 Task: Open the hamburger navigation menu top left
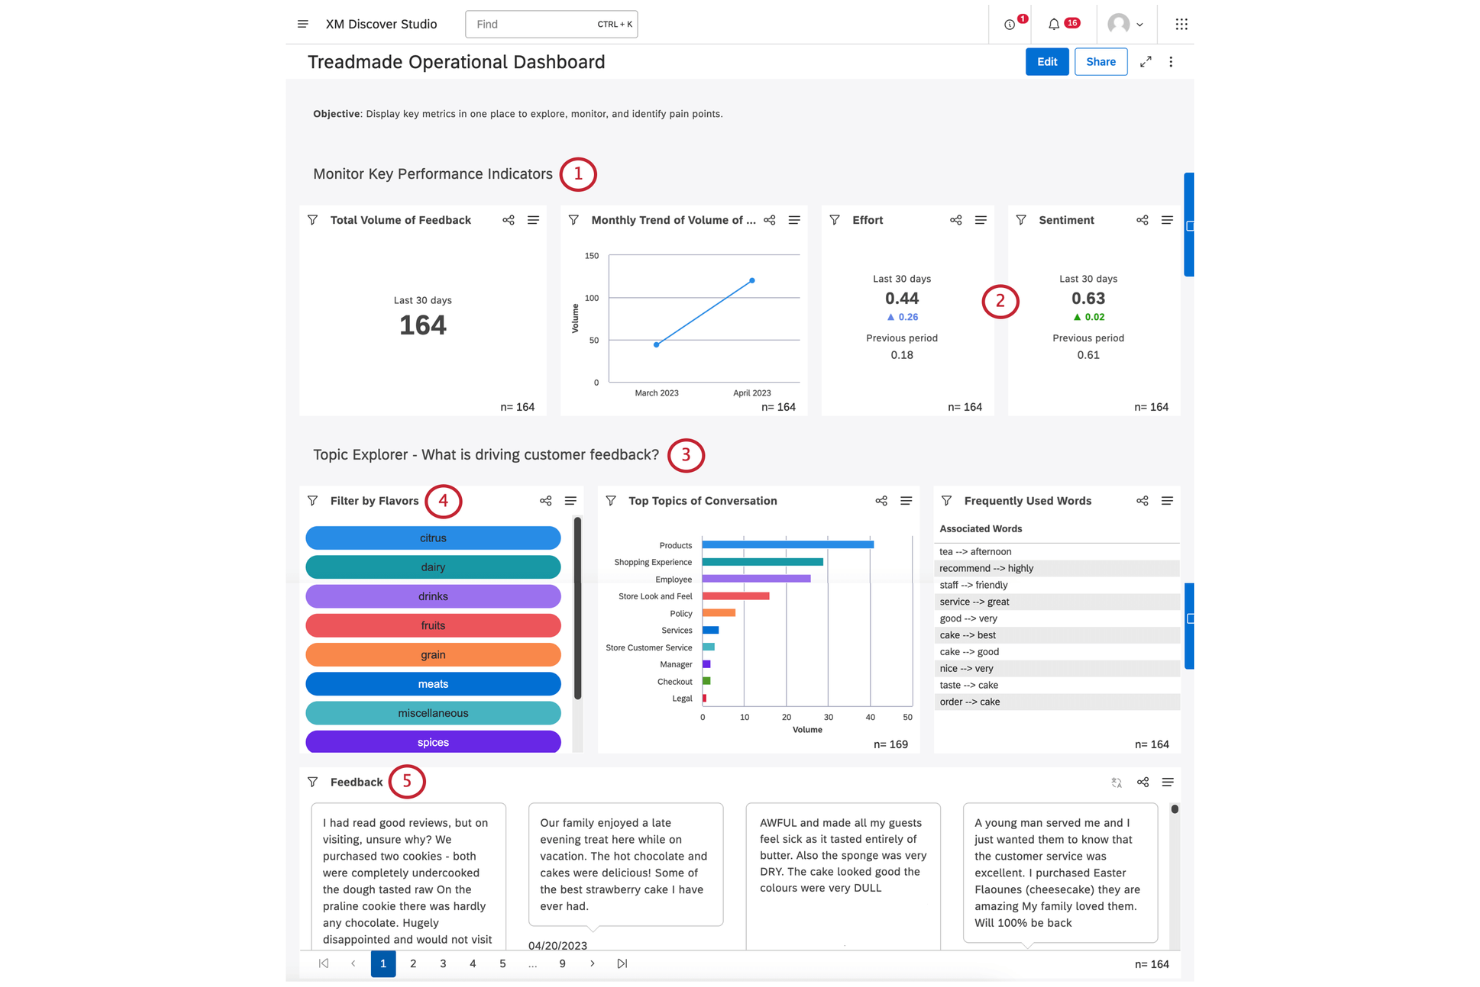point(303,23)
